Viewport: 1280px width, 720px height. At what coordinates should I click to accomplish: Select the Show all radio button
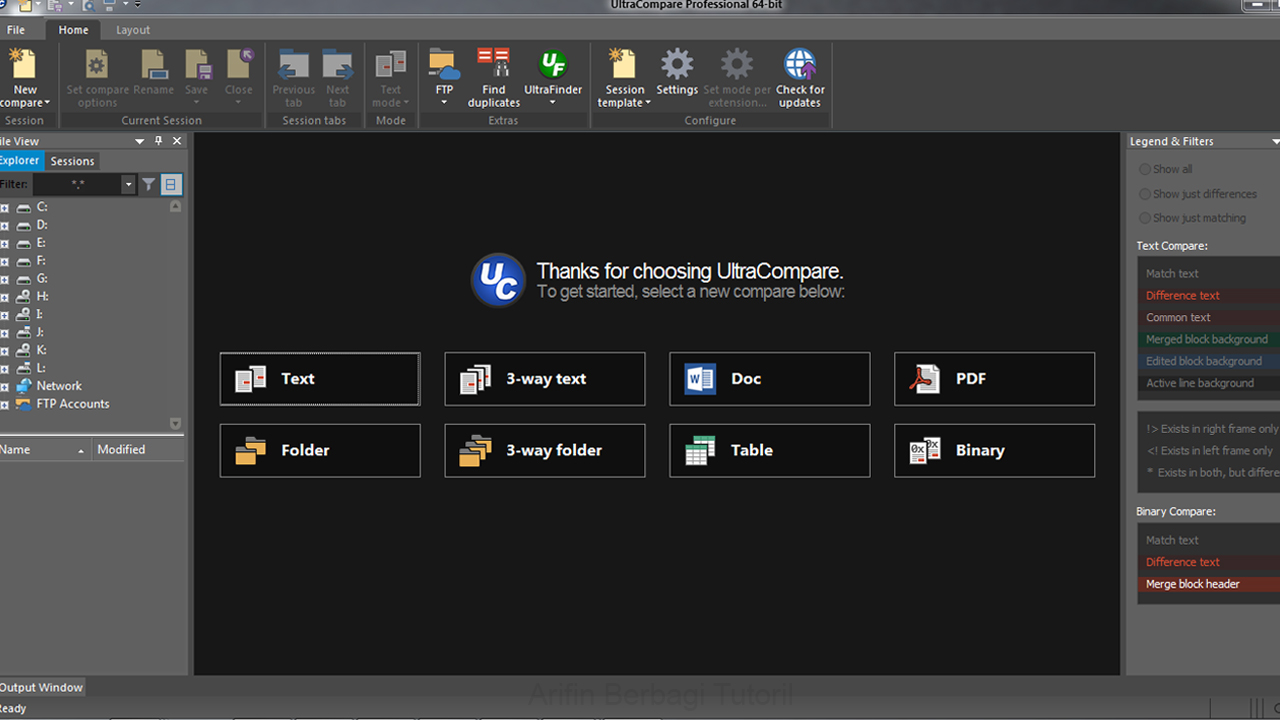coord(1145,169)
